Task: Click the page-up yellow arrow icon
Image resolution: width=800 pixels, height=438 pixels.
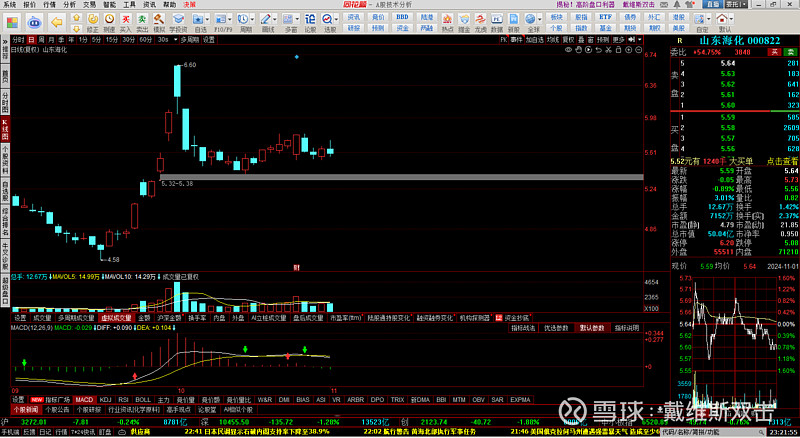Action: coord(77,17)
